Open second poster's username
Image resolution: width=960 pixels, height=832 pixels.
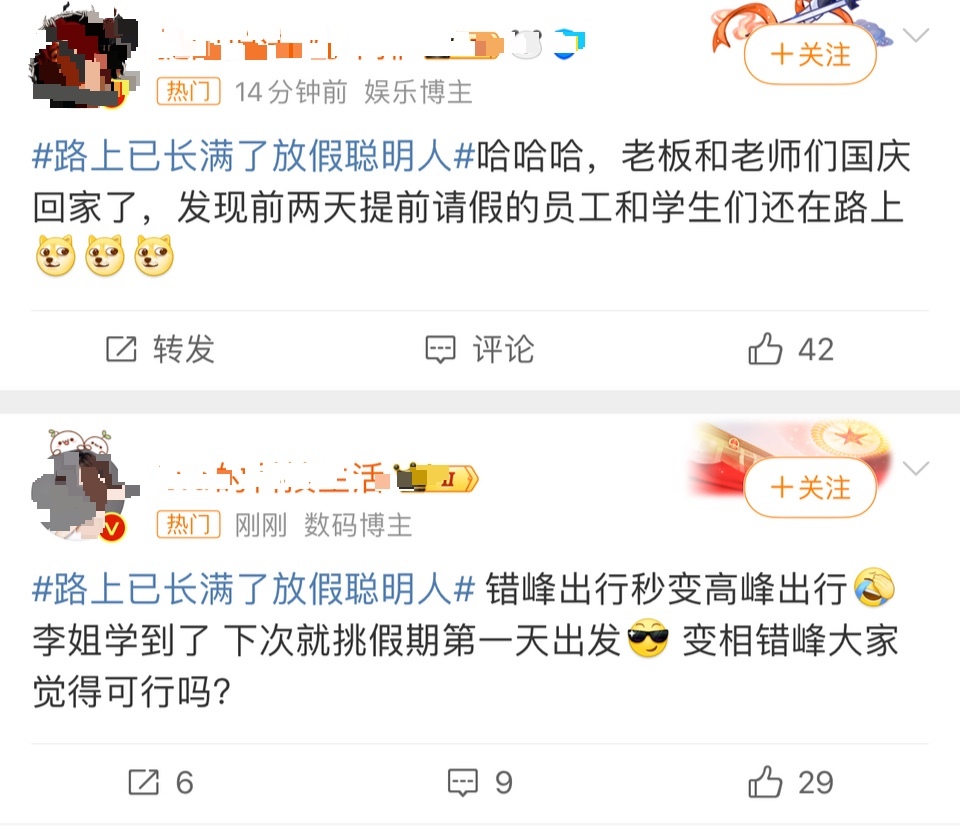(271, 477)
